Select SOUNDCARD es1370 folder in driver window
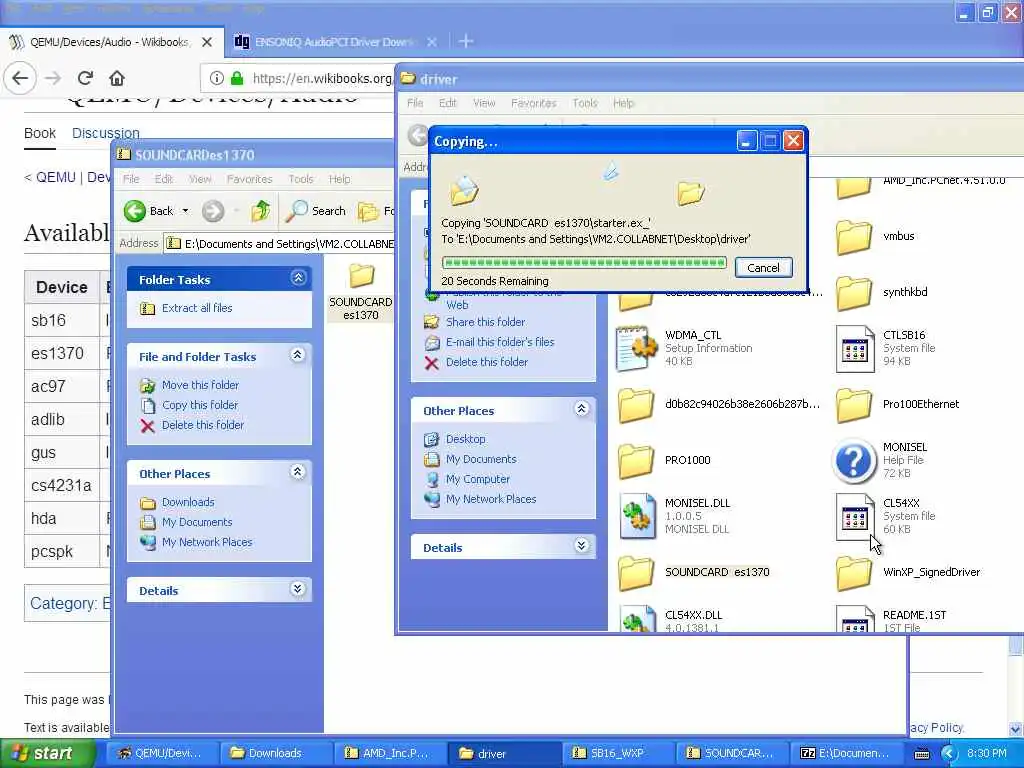 point(693,572)
